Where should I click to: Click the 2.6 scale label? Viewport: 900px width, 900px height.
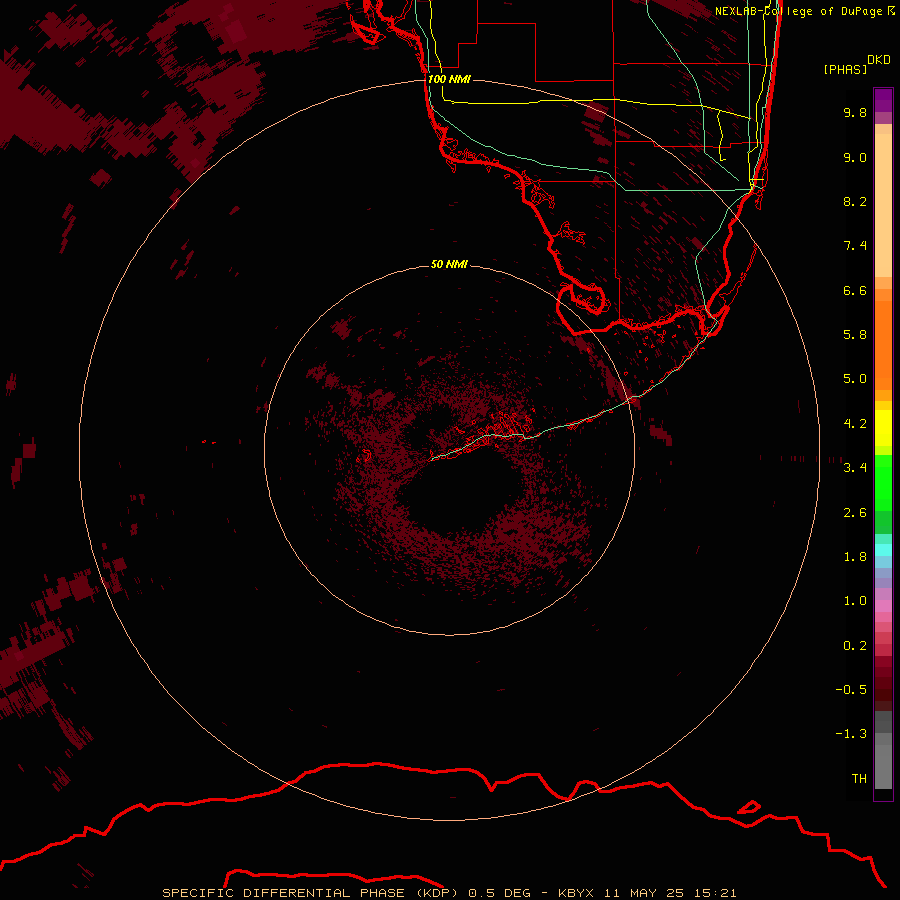coord(855,513)
